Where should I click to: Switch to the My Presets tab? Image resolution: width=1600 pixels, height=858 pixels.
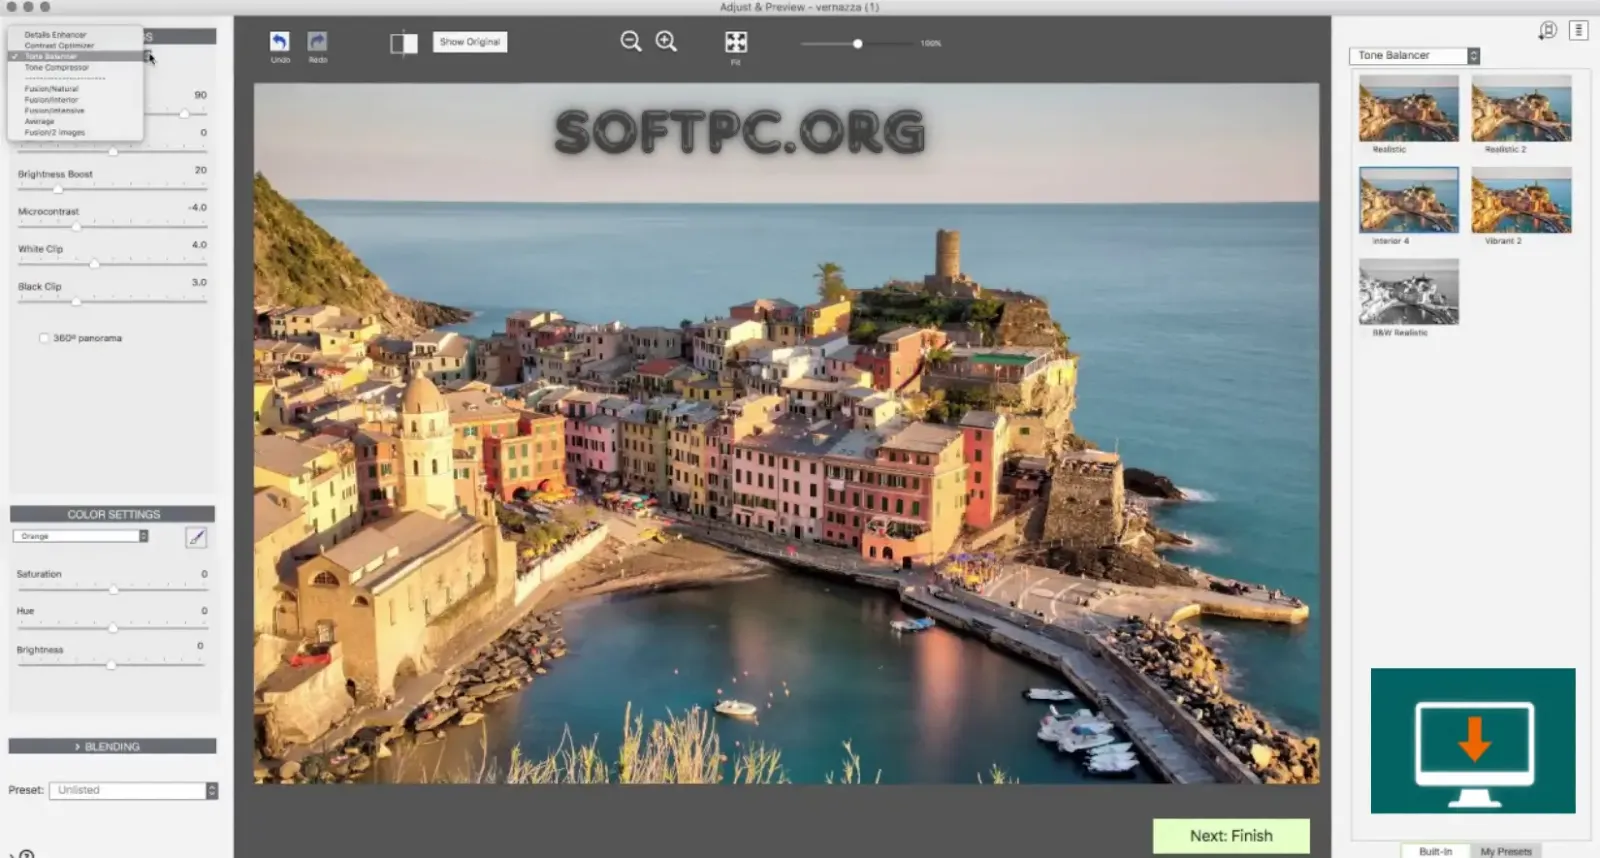[x=1506, y=851]
